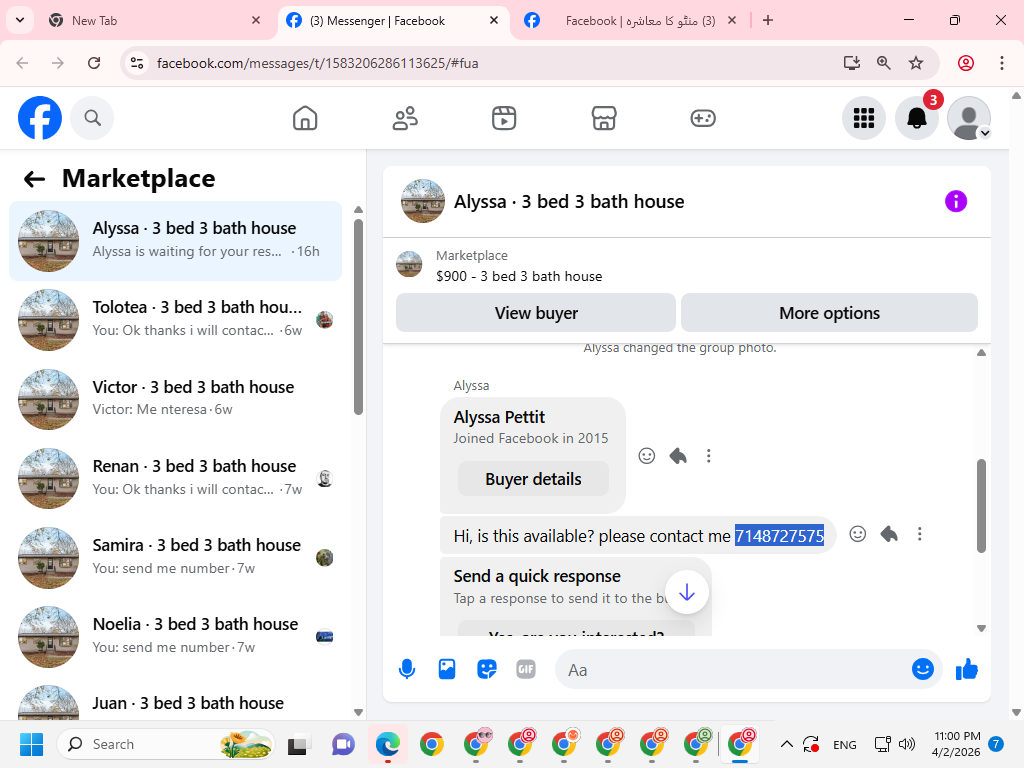Image resolution: width=1024 pixels, height=768 pixels.
Task: Open the tab search dropdown chevron
Action: click(20, 20)
